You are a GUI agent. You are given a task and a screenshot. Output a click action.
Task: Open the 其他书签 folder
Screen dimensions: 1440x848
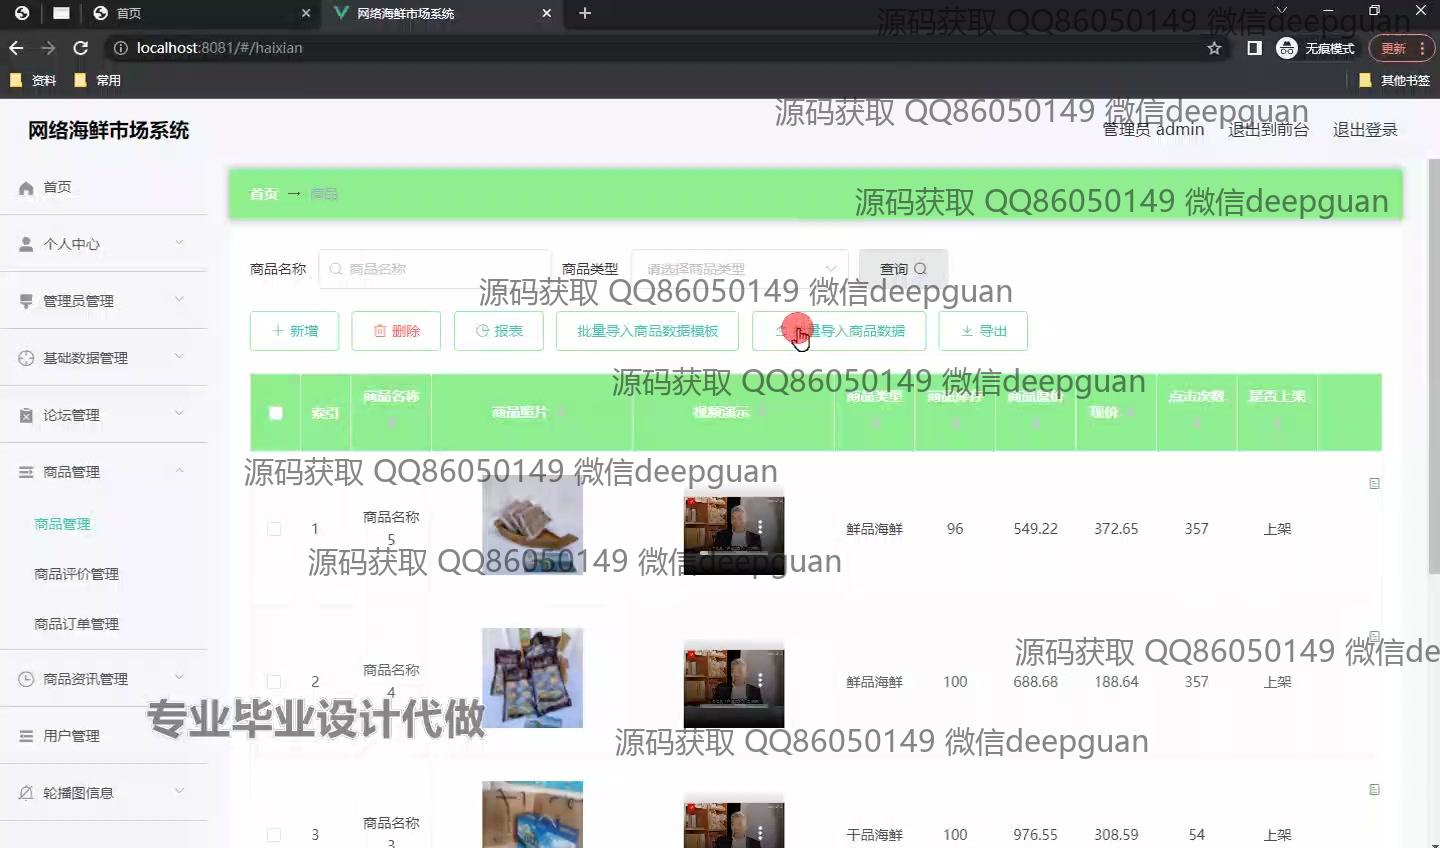(x=1395, y=80)
